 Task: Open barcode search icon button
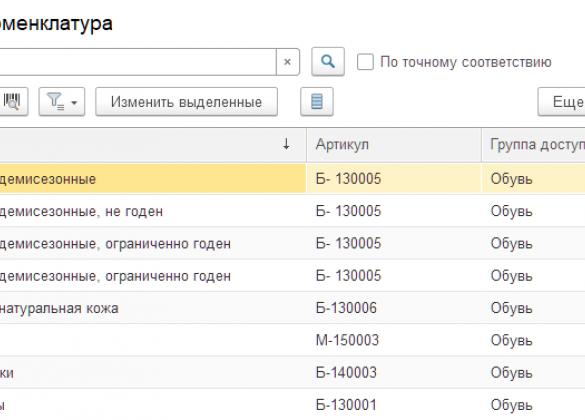pos(12,101)
